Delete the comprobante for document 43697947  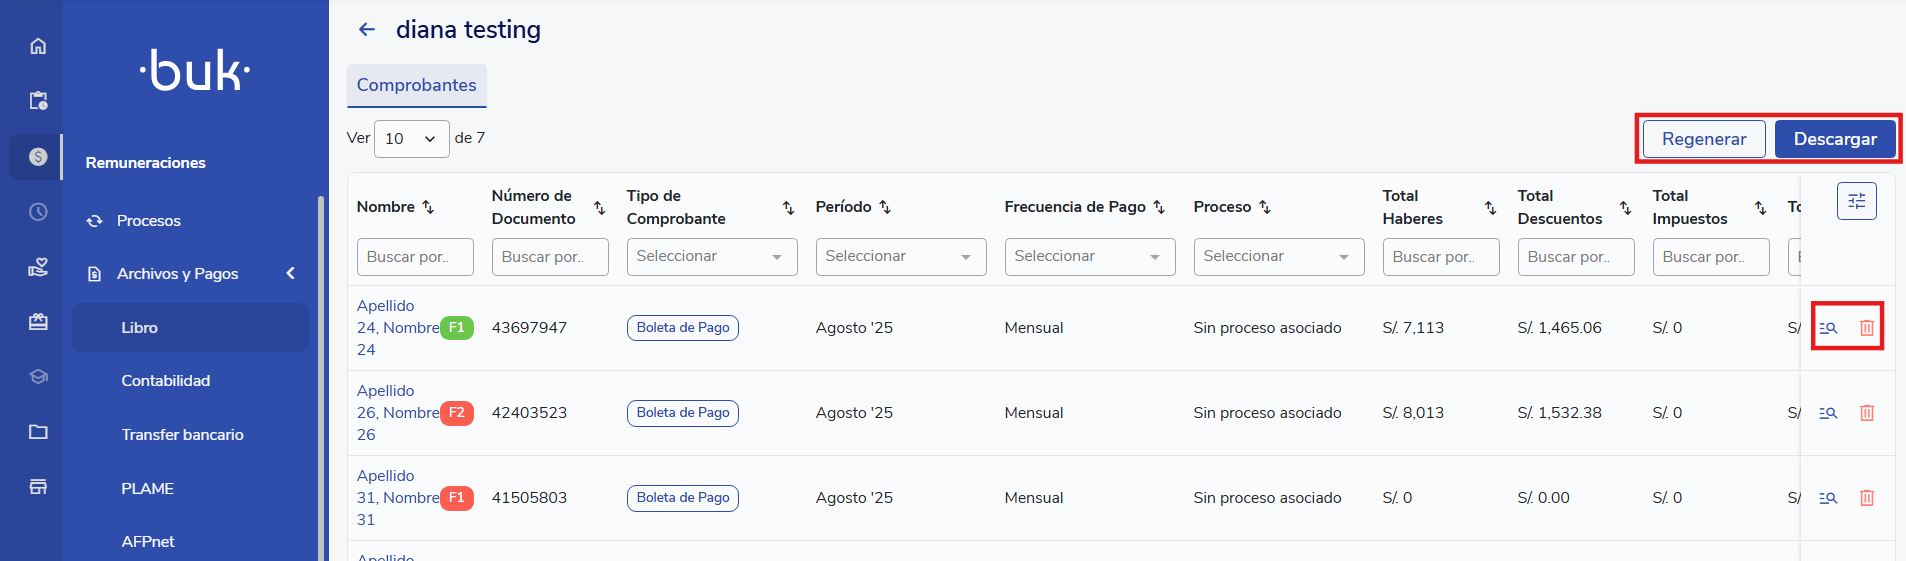coord(1866,328)
